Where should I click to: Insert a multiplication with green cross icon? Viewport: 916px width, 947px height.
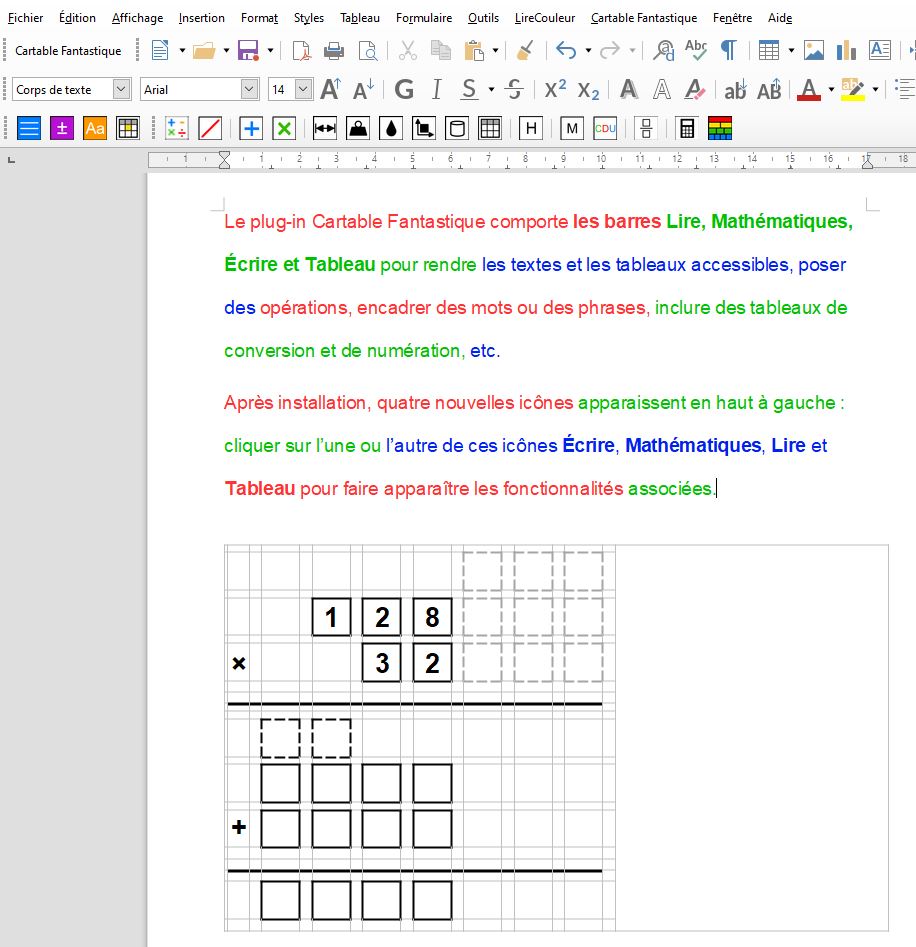284,129
